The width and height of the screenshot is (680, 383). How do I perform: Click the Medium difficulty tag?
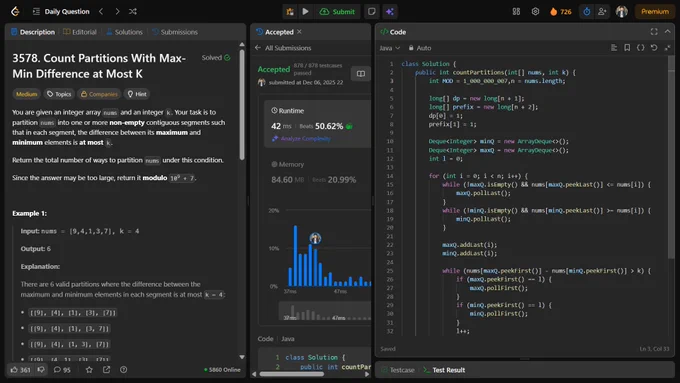[x=26, y=94]
